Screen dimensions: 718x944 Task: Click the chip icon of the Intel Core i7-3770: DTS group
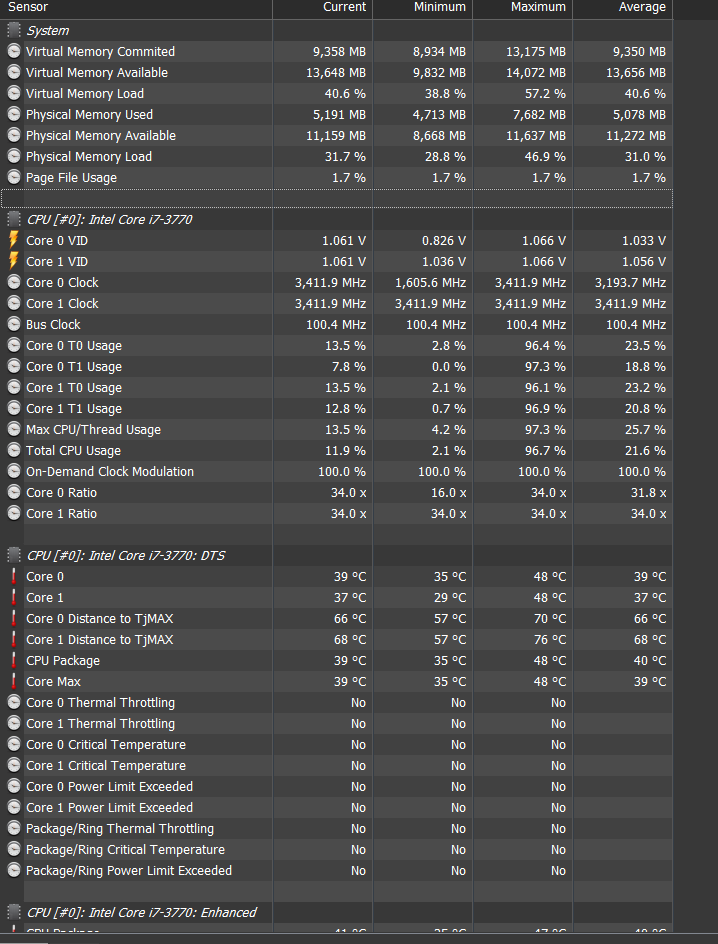14,555
